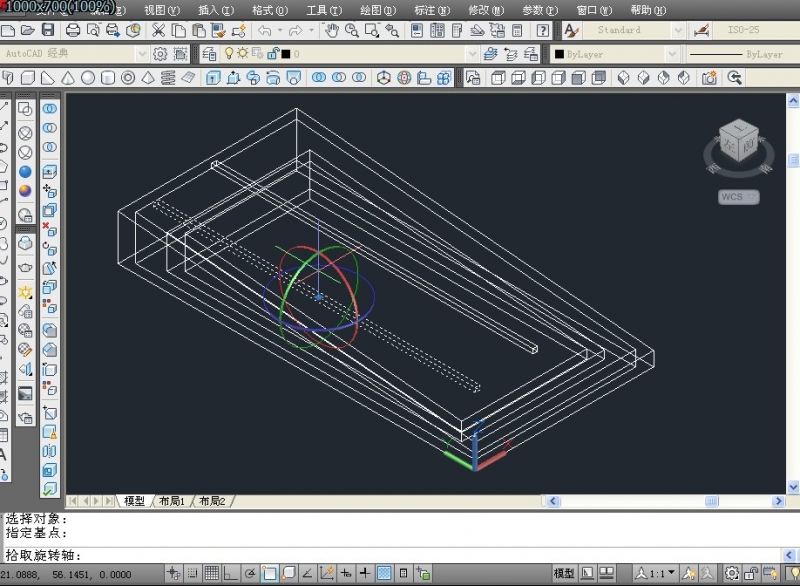Screen dimensions: 800x586
Task: Open the Layer Properties Manager
Action: (x=209, y=54)
